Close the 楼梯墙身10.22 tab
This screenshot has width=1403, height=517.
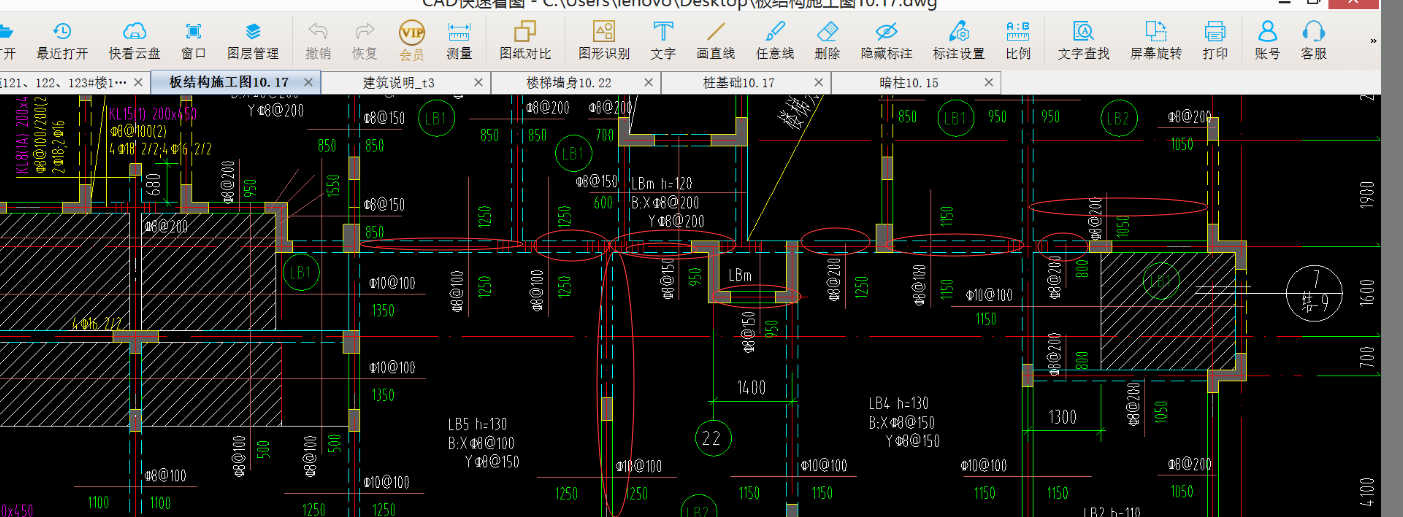pyautogui.click(x=649, y=82)
